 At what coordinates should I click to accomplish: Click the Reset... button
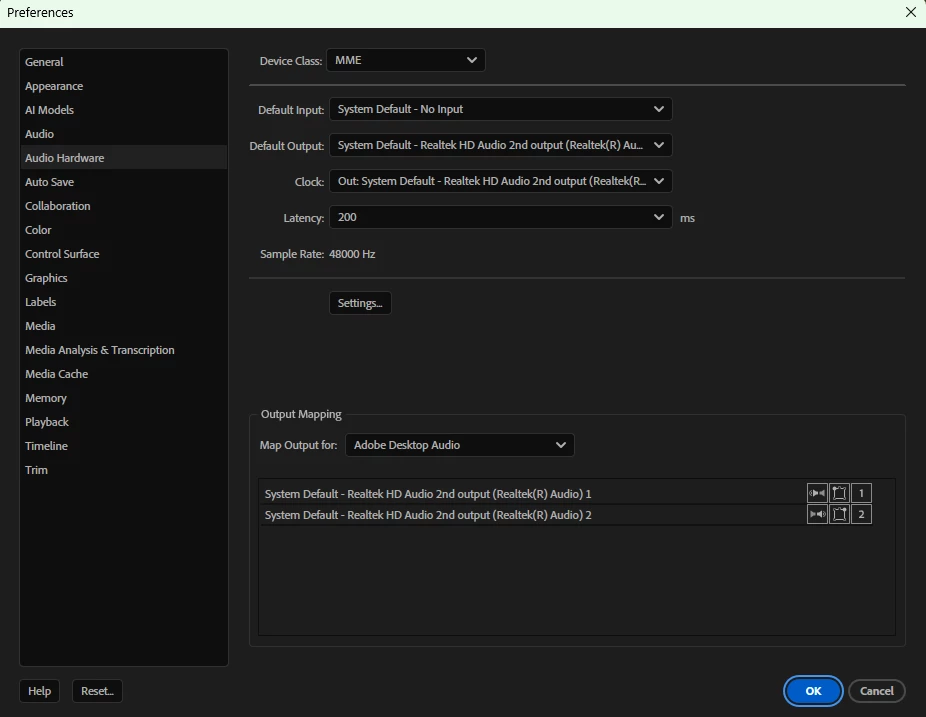[x=97, y=691]
